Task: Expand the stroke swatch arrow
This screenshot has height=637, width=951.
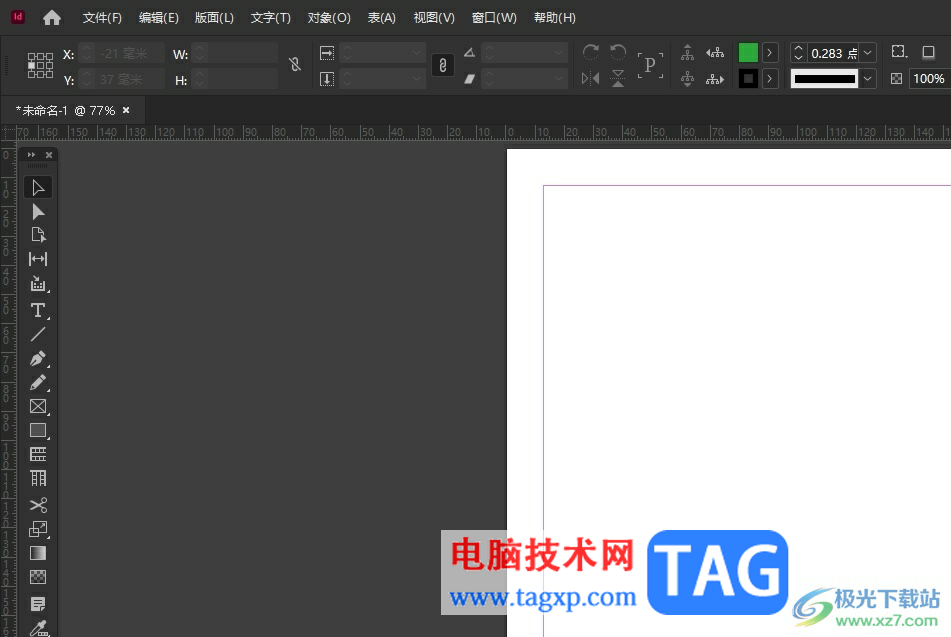Action: tap(770, 78)
